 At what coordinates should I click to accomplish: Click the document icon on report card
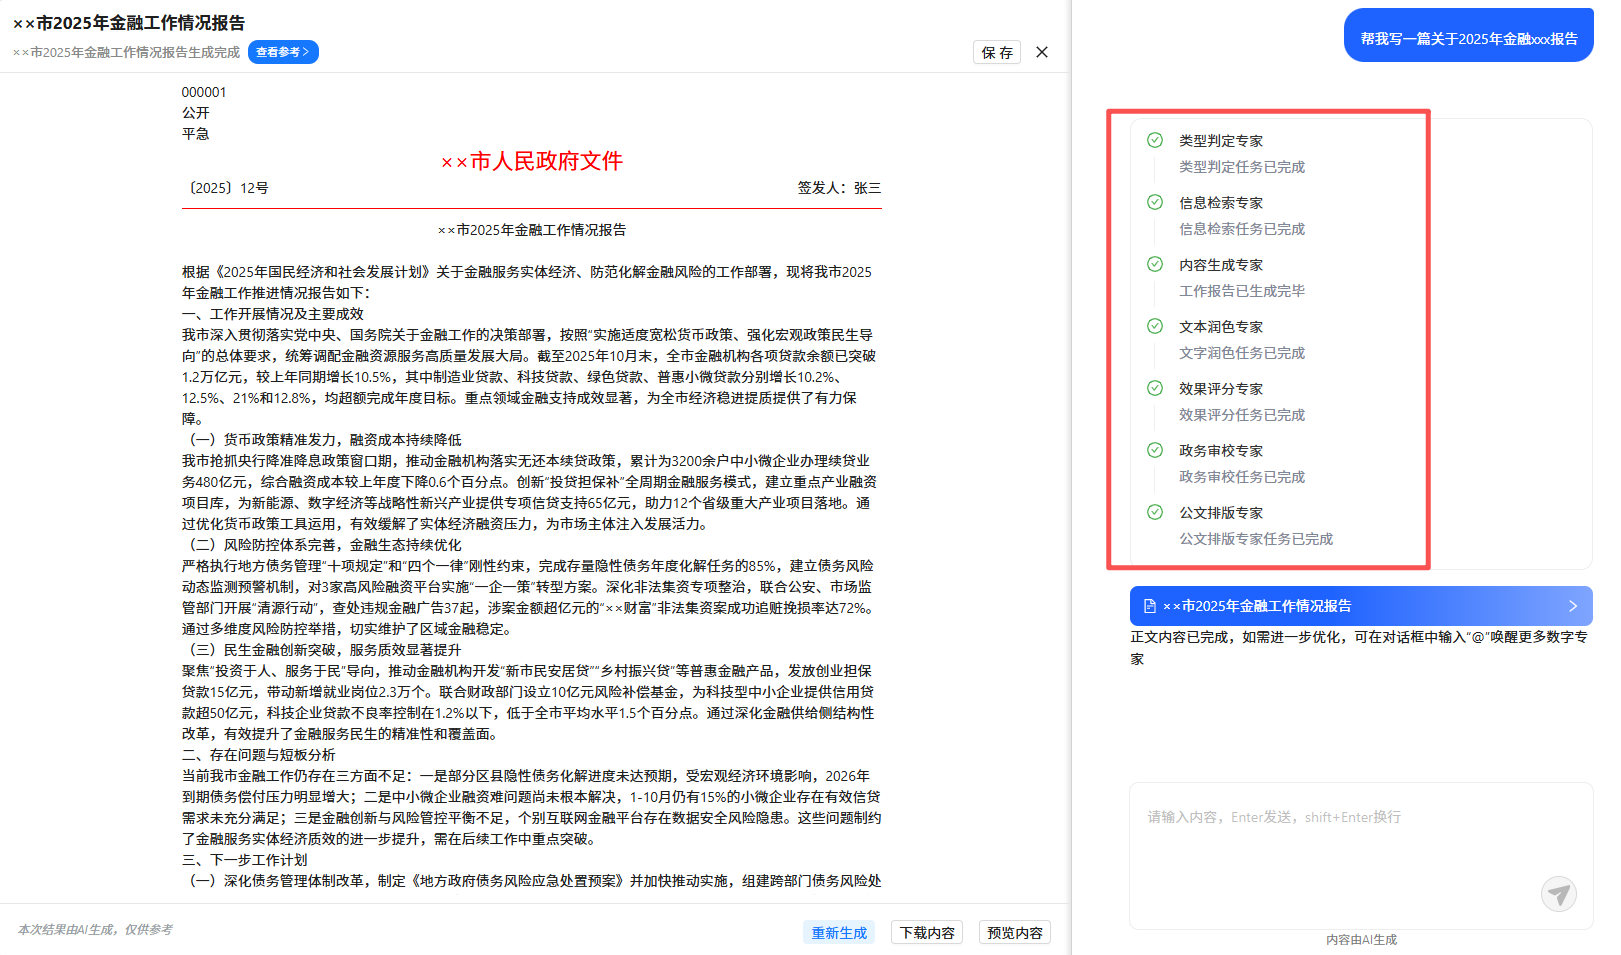(1150, 606)
